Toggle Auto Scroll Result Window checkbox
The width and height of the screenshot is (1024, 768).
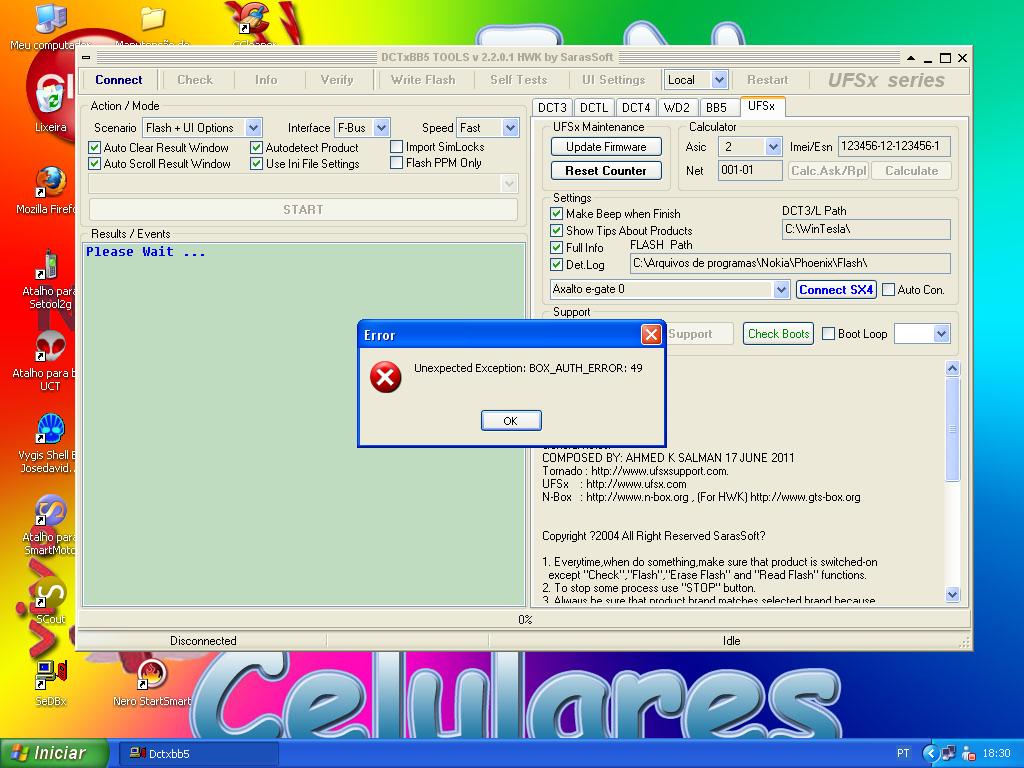point(95,163)
